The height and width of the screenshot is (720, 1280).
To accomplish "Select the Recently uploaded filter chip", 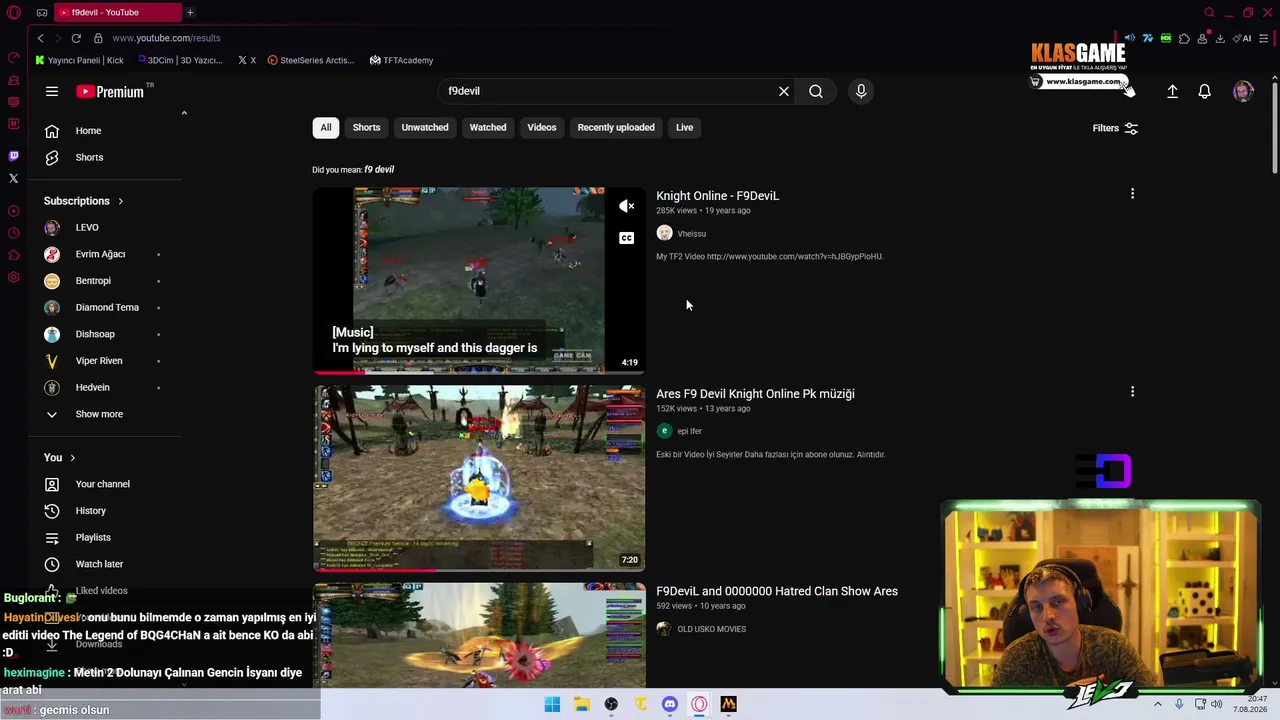I will click(x=616, y=127).
